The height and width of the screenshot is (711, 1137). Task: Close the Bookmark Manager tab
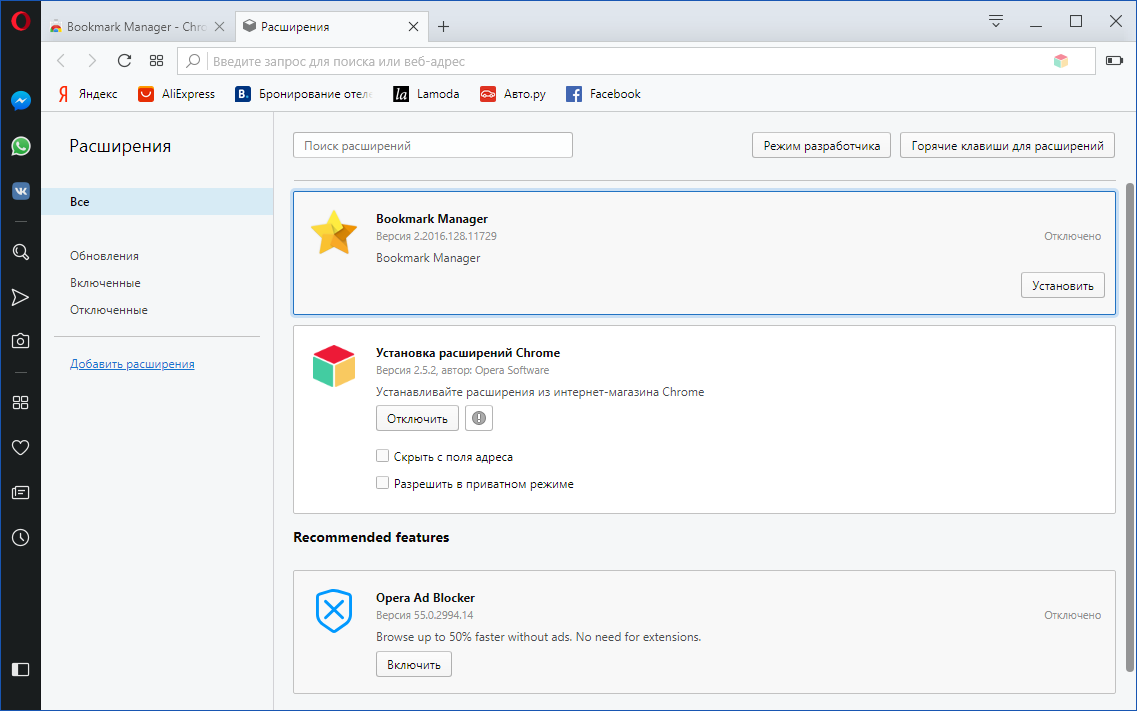[220, 27]
